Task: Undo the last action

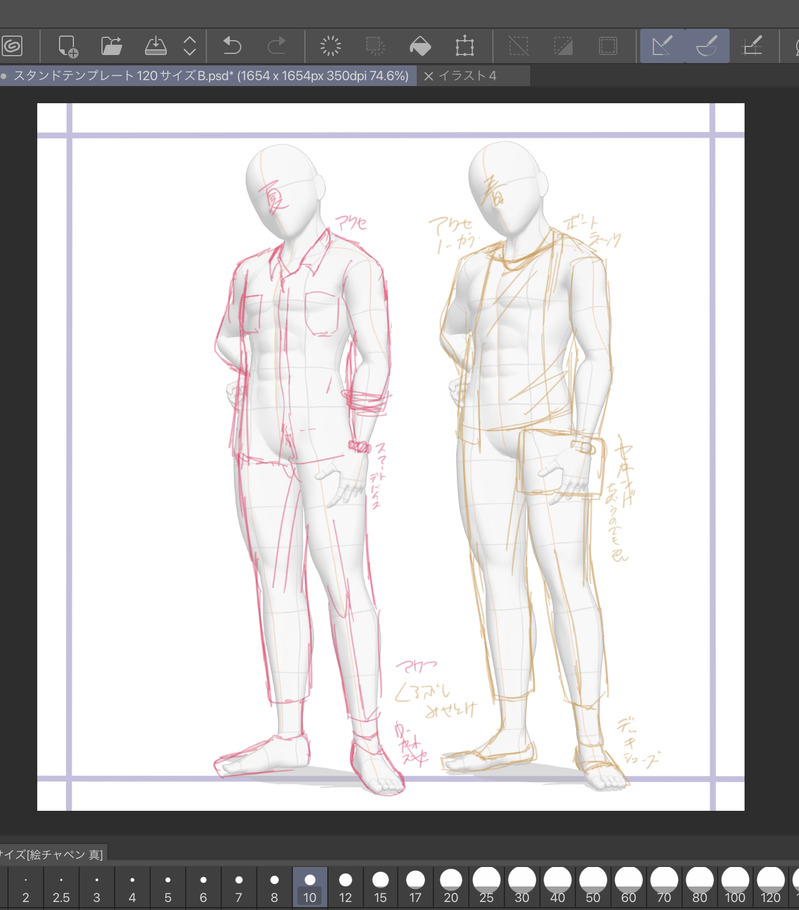Action: click(x=232, y=46)
